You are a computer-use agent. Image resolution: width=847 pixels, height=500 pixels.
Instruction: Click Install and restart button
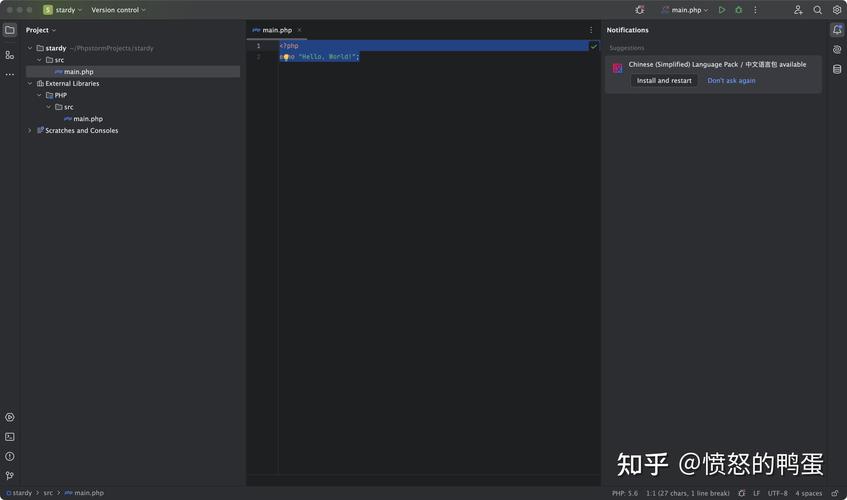coord(664,80)
